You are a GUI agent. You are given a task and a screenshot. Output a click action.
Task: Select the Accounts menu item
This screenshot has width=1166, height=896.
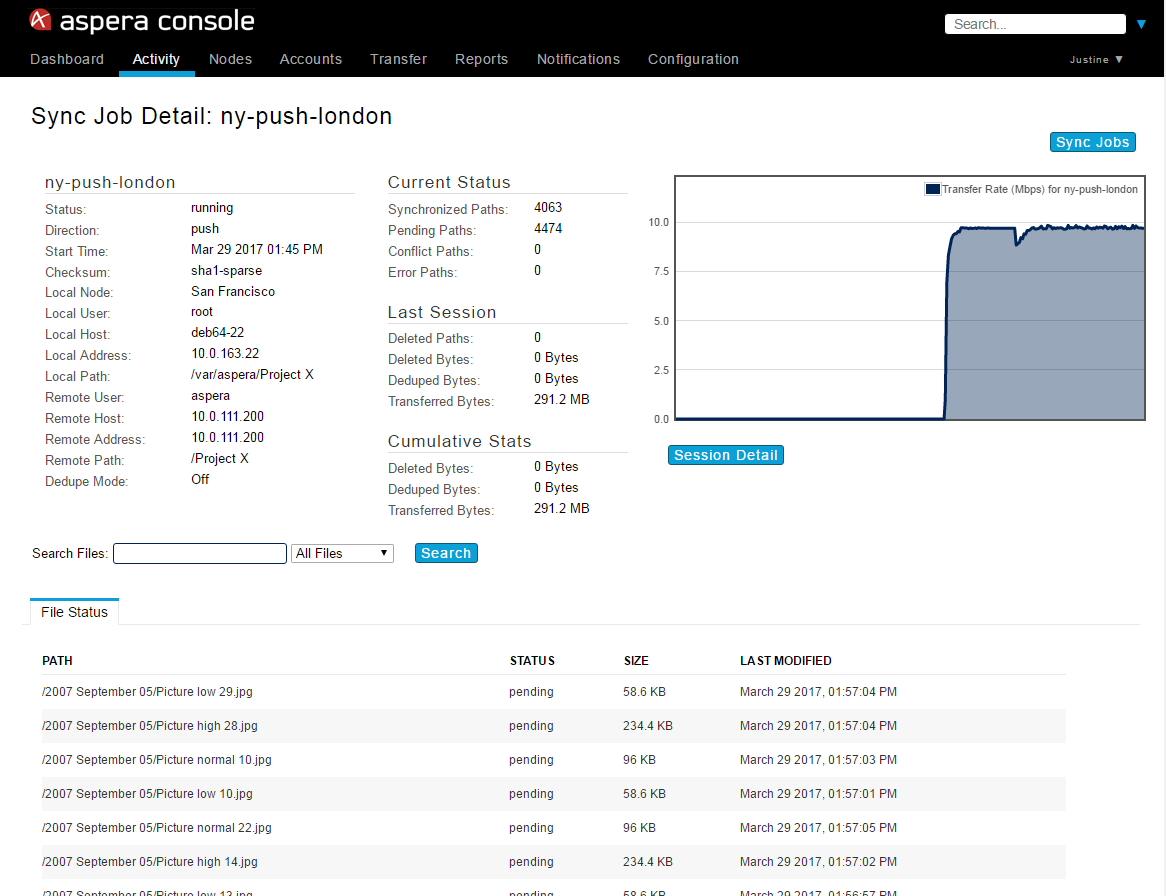(311, 59)
